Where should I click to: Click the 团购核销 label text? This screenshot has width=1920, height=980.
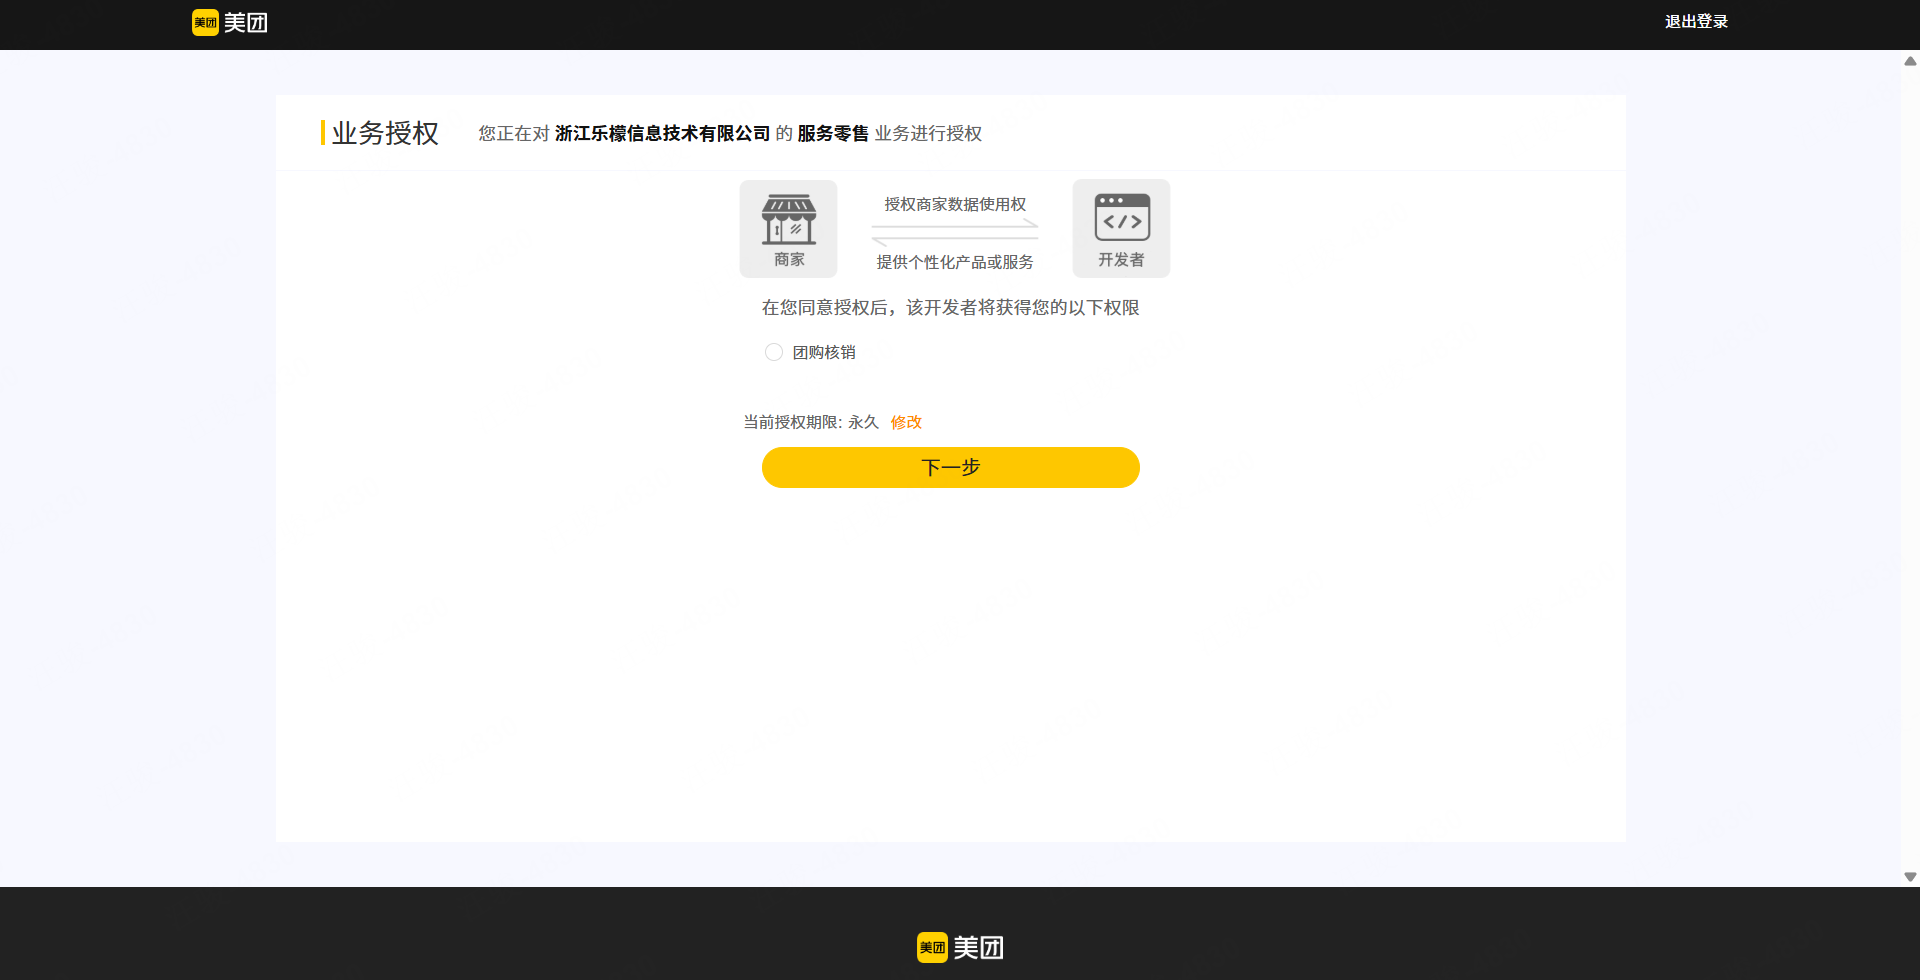pyautogui.click(x=824, y=352)
